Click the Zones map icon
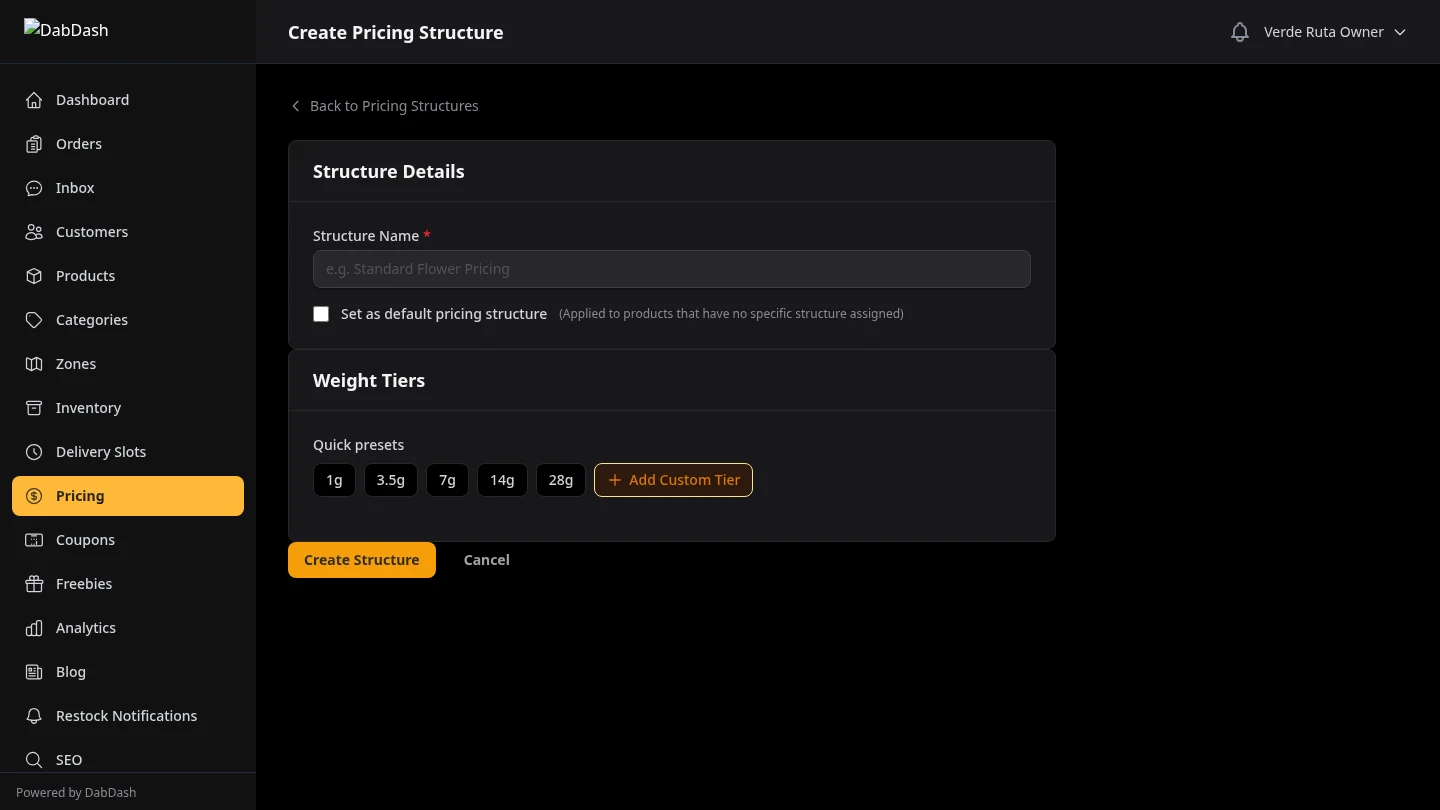 (33, 364)
